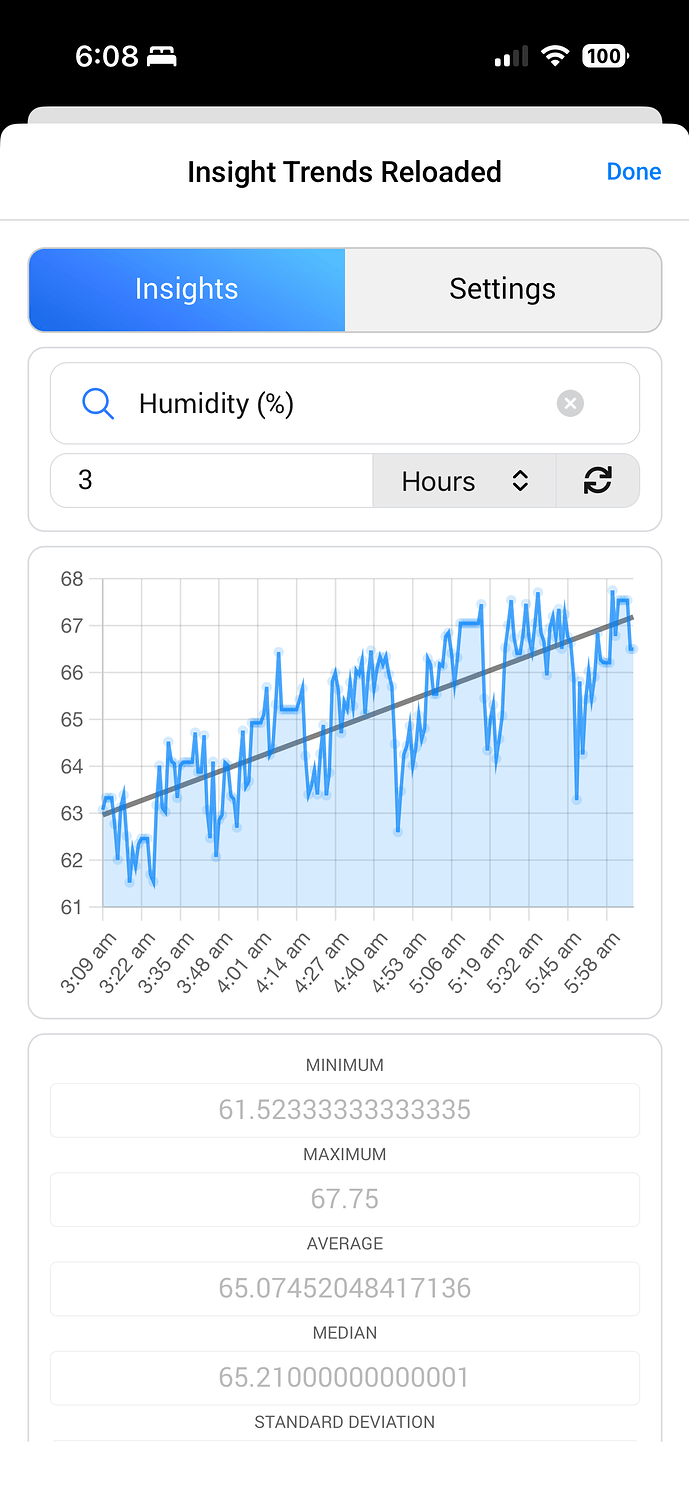Screen dimensions: 689x1500
Task: Tap the 3:09 am axis label
Action: pos(88,962)
